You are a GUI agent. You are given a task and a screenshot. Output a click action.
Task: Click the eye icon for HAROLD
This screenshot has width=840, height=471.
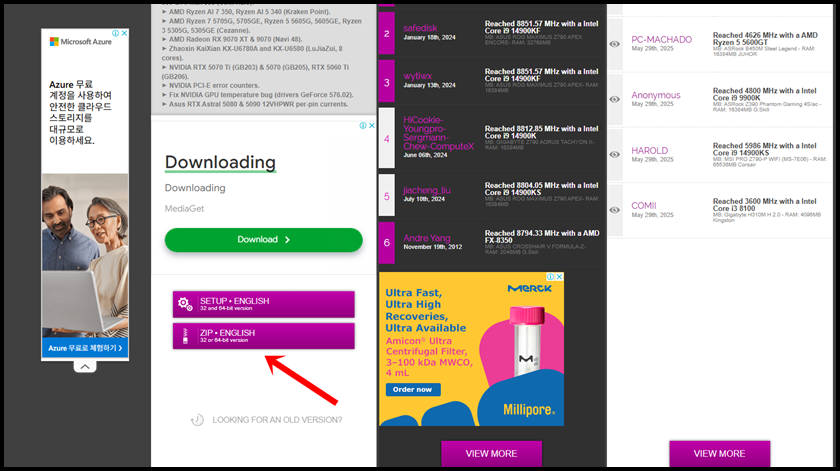pos(615,154)
